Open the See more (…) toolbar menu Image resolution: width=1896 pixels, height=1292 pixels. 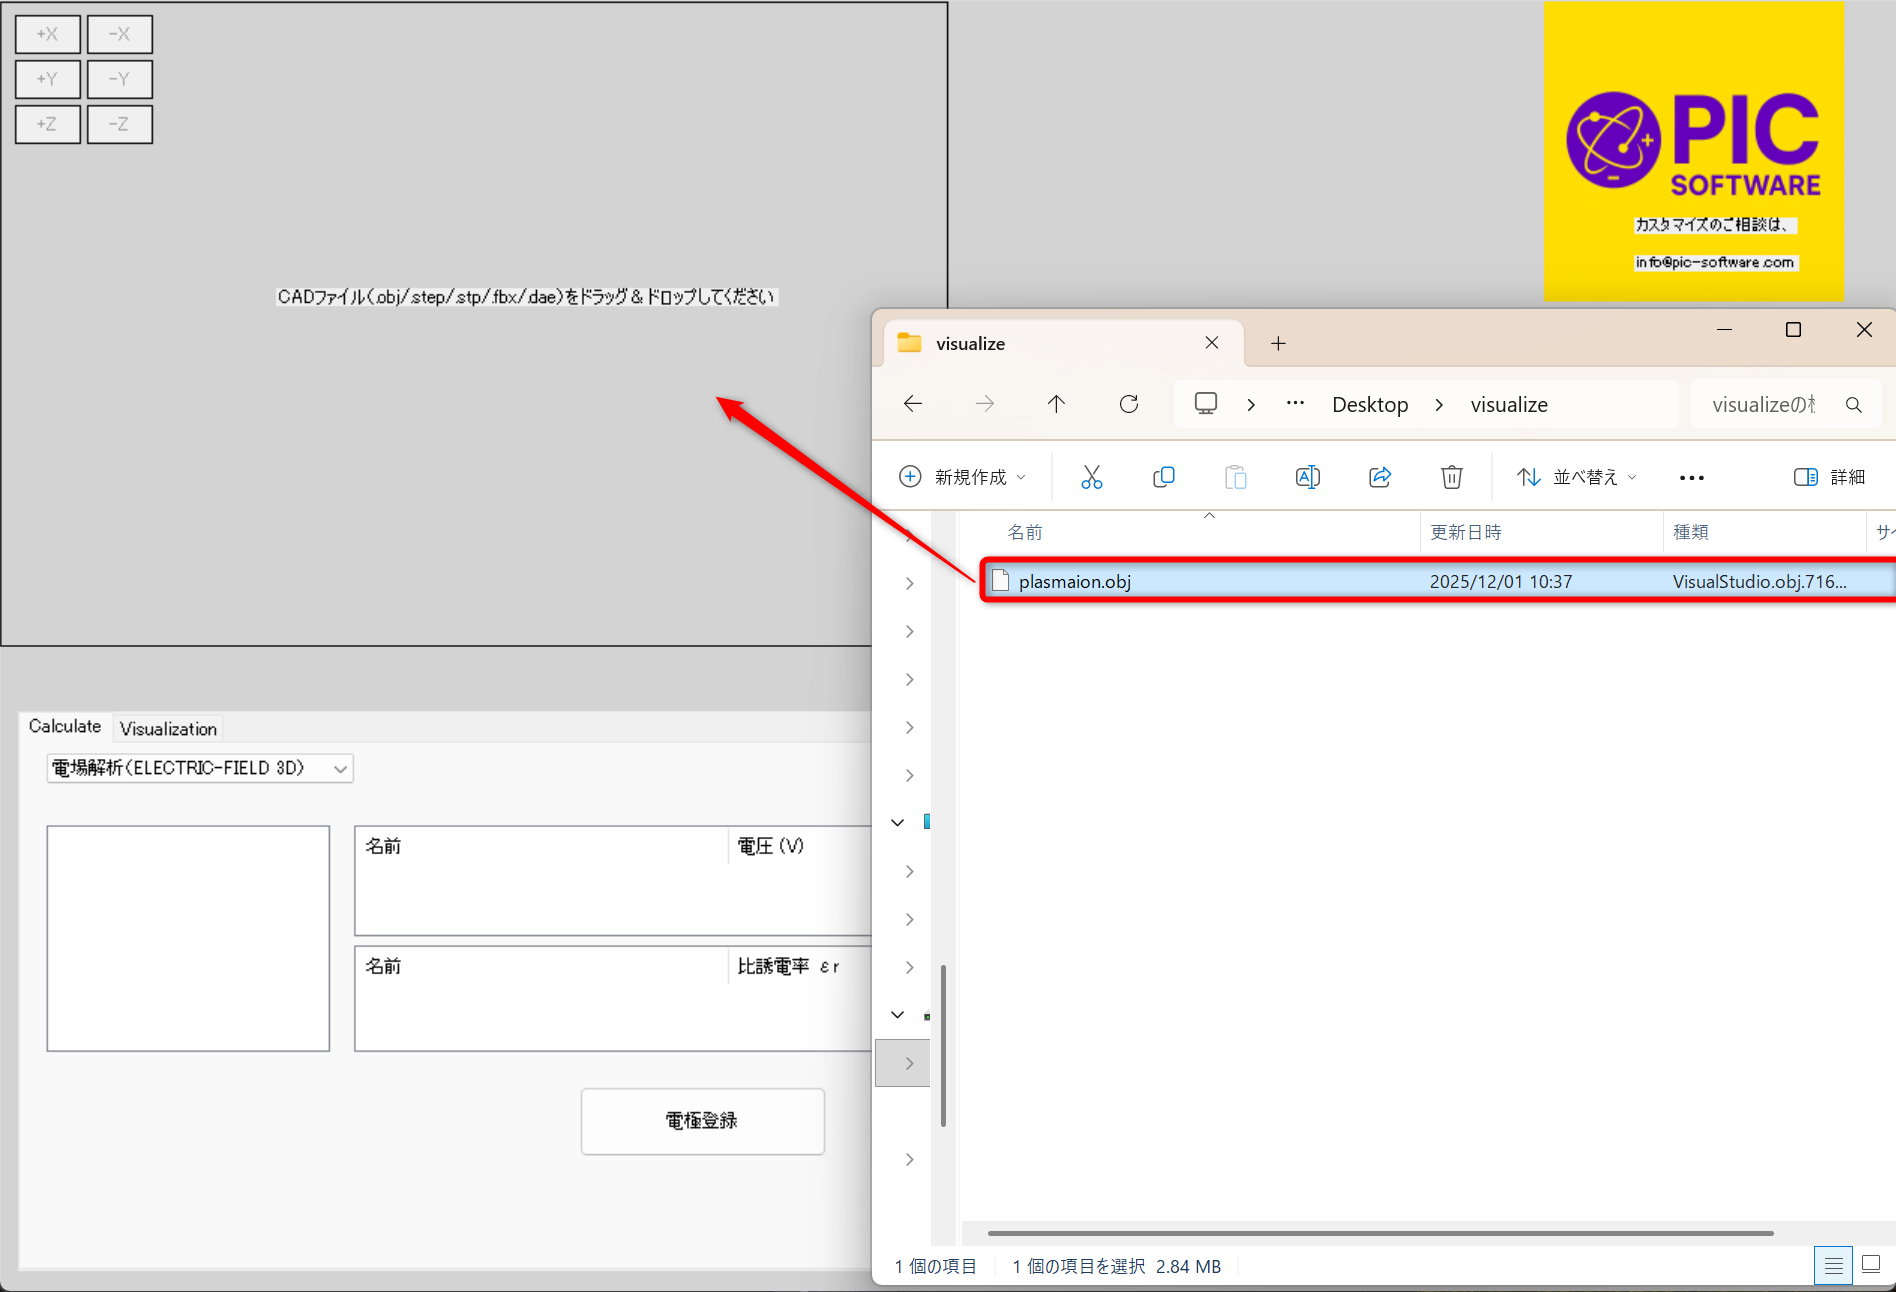1691,478
